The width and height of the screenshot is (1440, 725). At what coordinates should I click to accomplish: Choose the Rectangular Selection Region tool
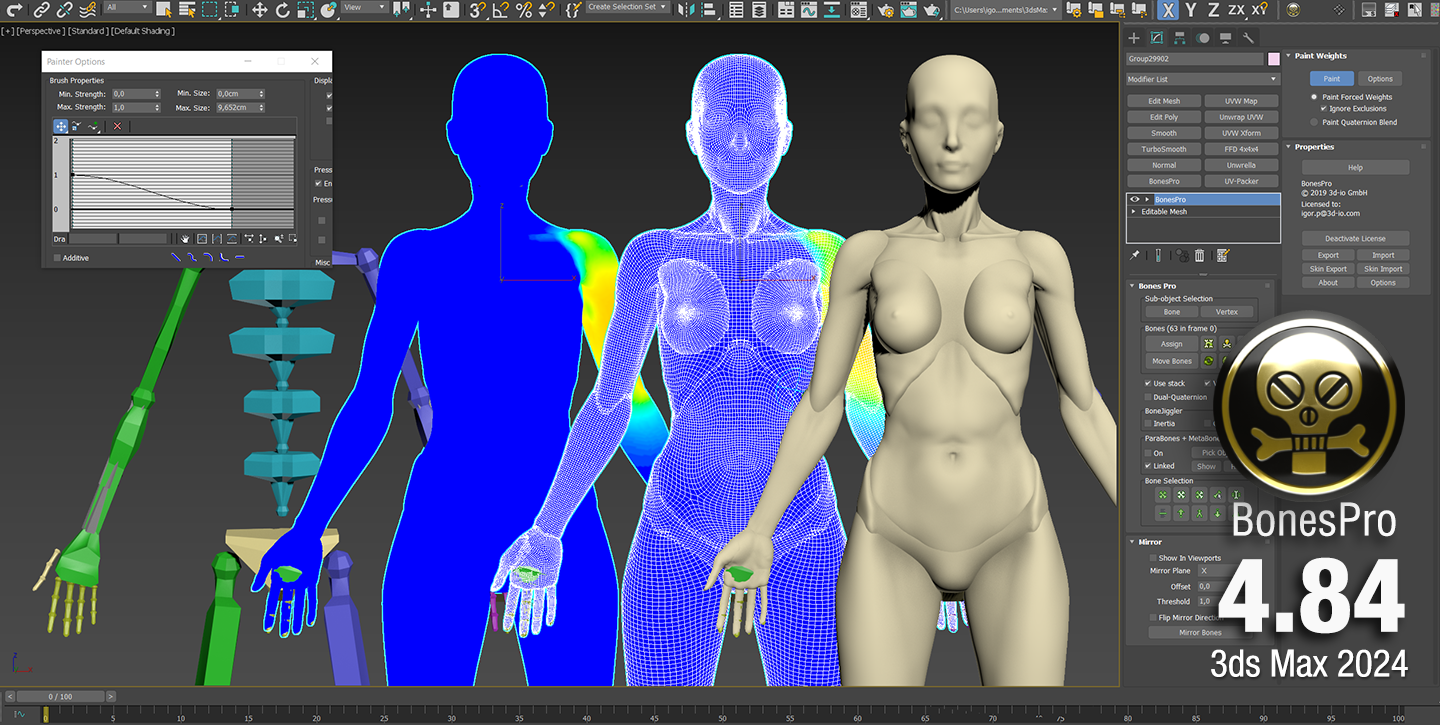pyautogui.click(x=210, y=9)
